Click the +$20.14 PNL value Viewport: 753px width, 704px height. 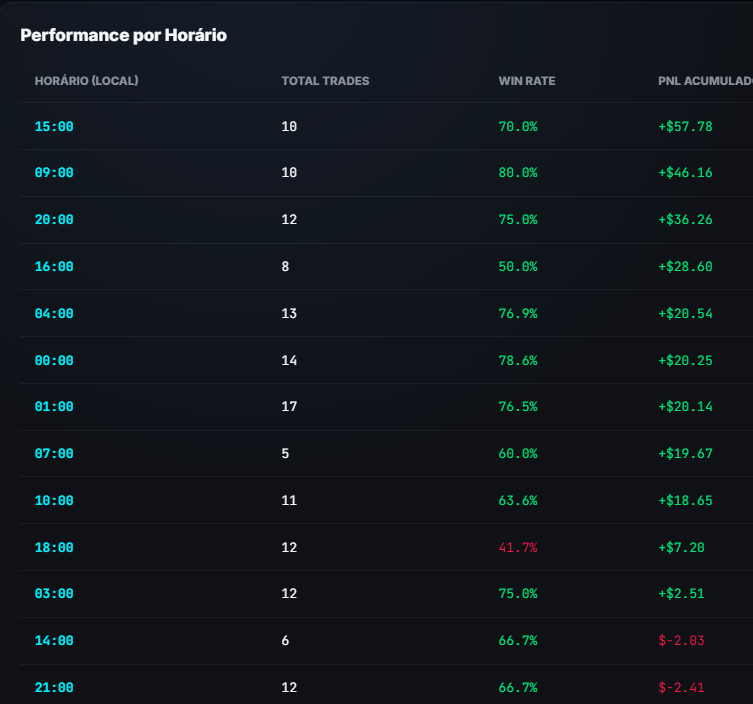[x=685, y=407]
